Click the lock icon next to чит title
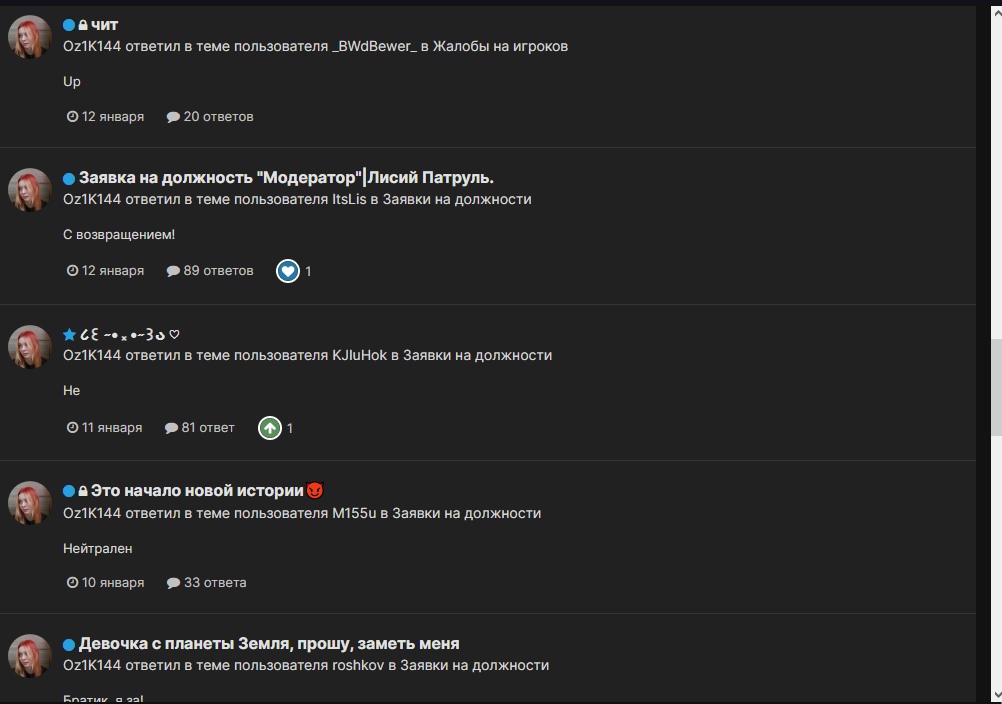Image resolution: width=1002 pixels, height=704 pixels. click(83, 25)
